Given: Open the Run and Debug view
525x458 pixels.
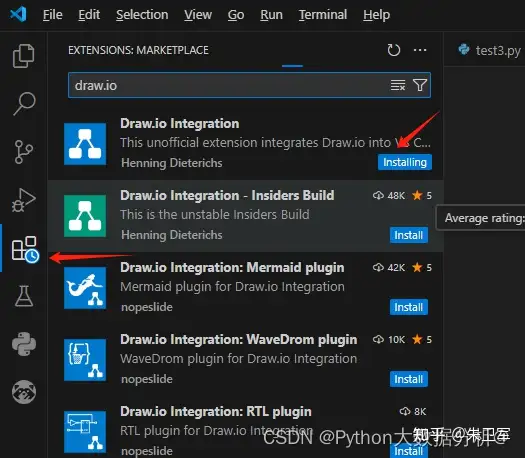Looking at the screenshot, I should [x=23, y=200].
